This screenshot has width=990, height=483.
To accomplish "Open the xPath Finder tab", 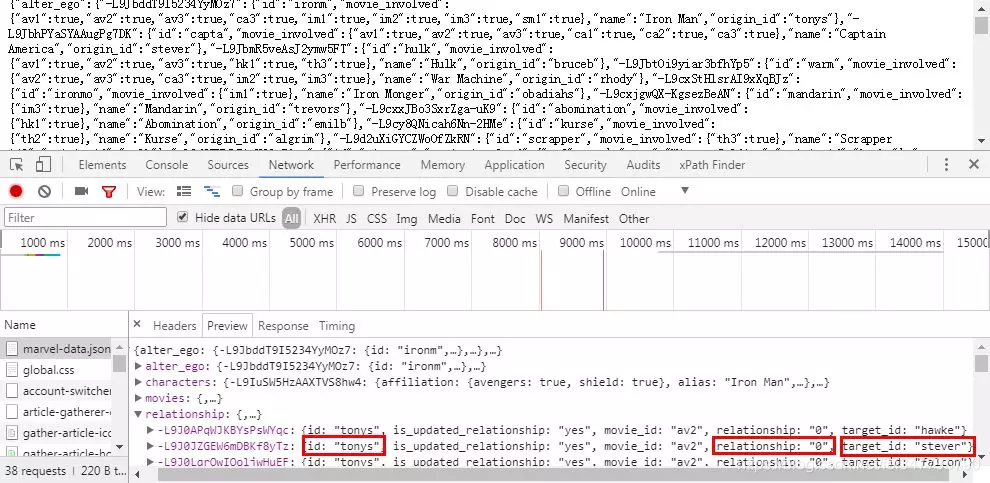I will [712, 165].
